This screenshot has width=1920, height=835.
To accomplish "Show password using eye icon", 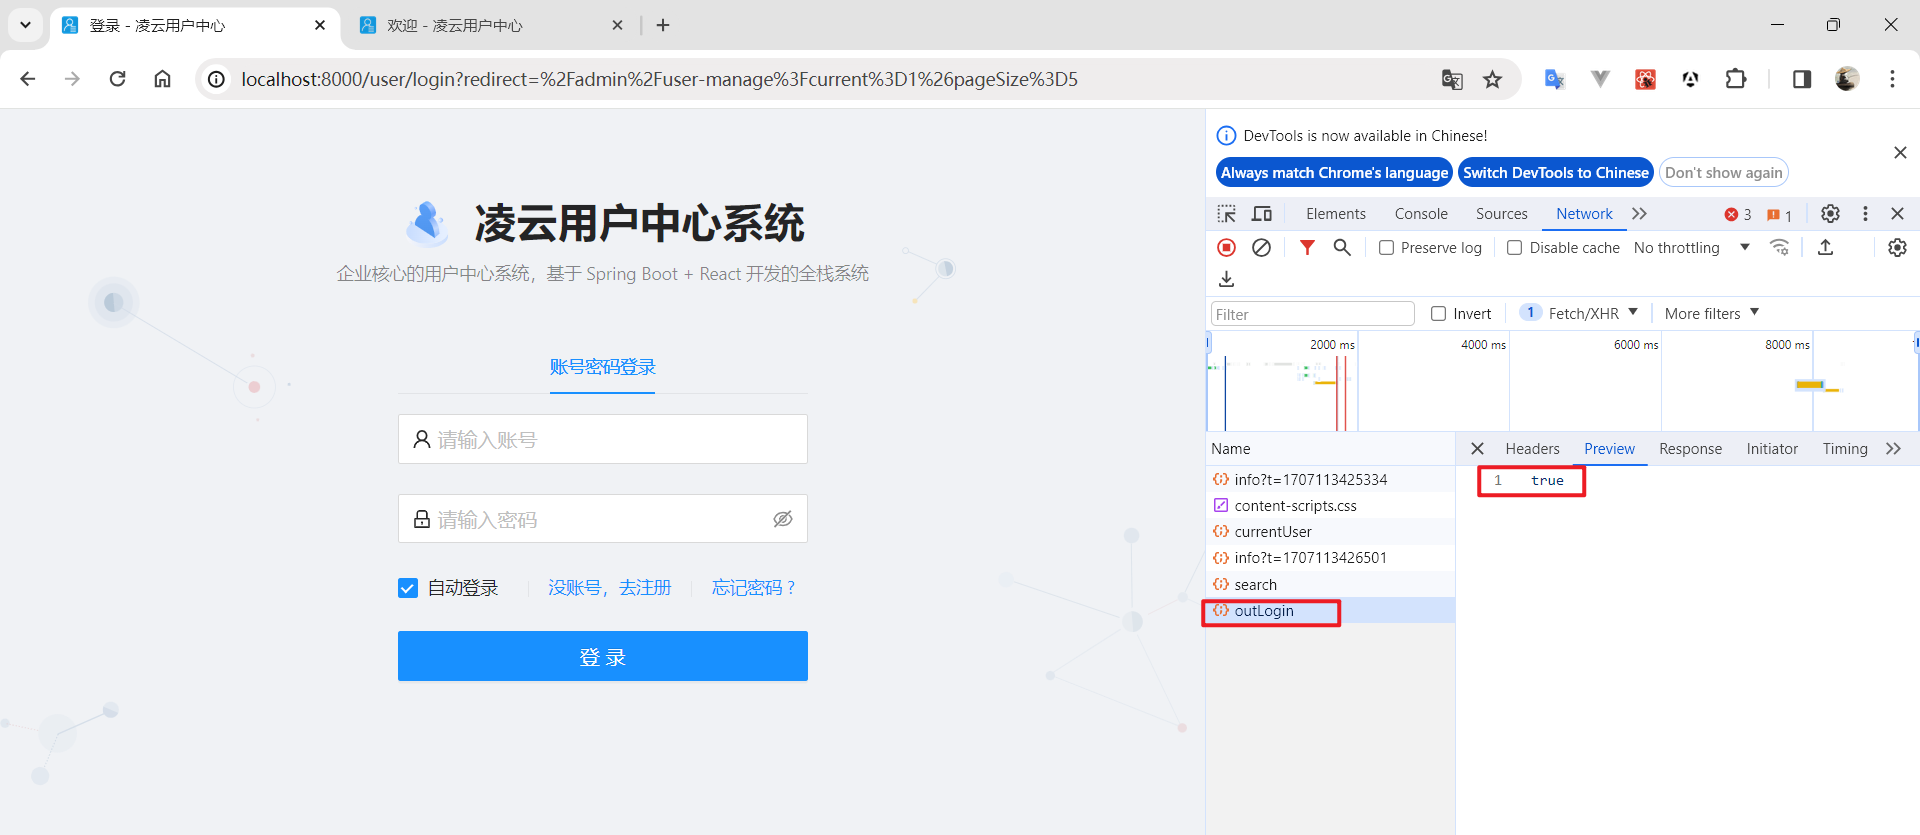I will (783, 519).
